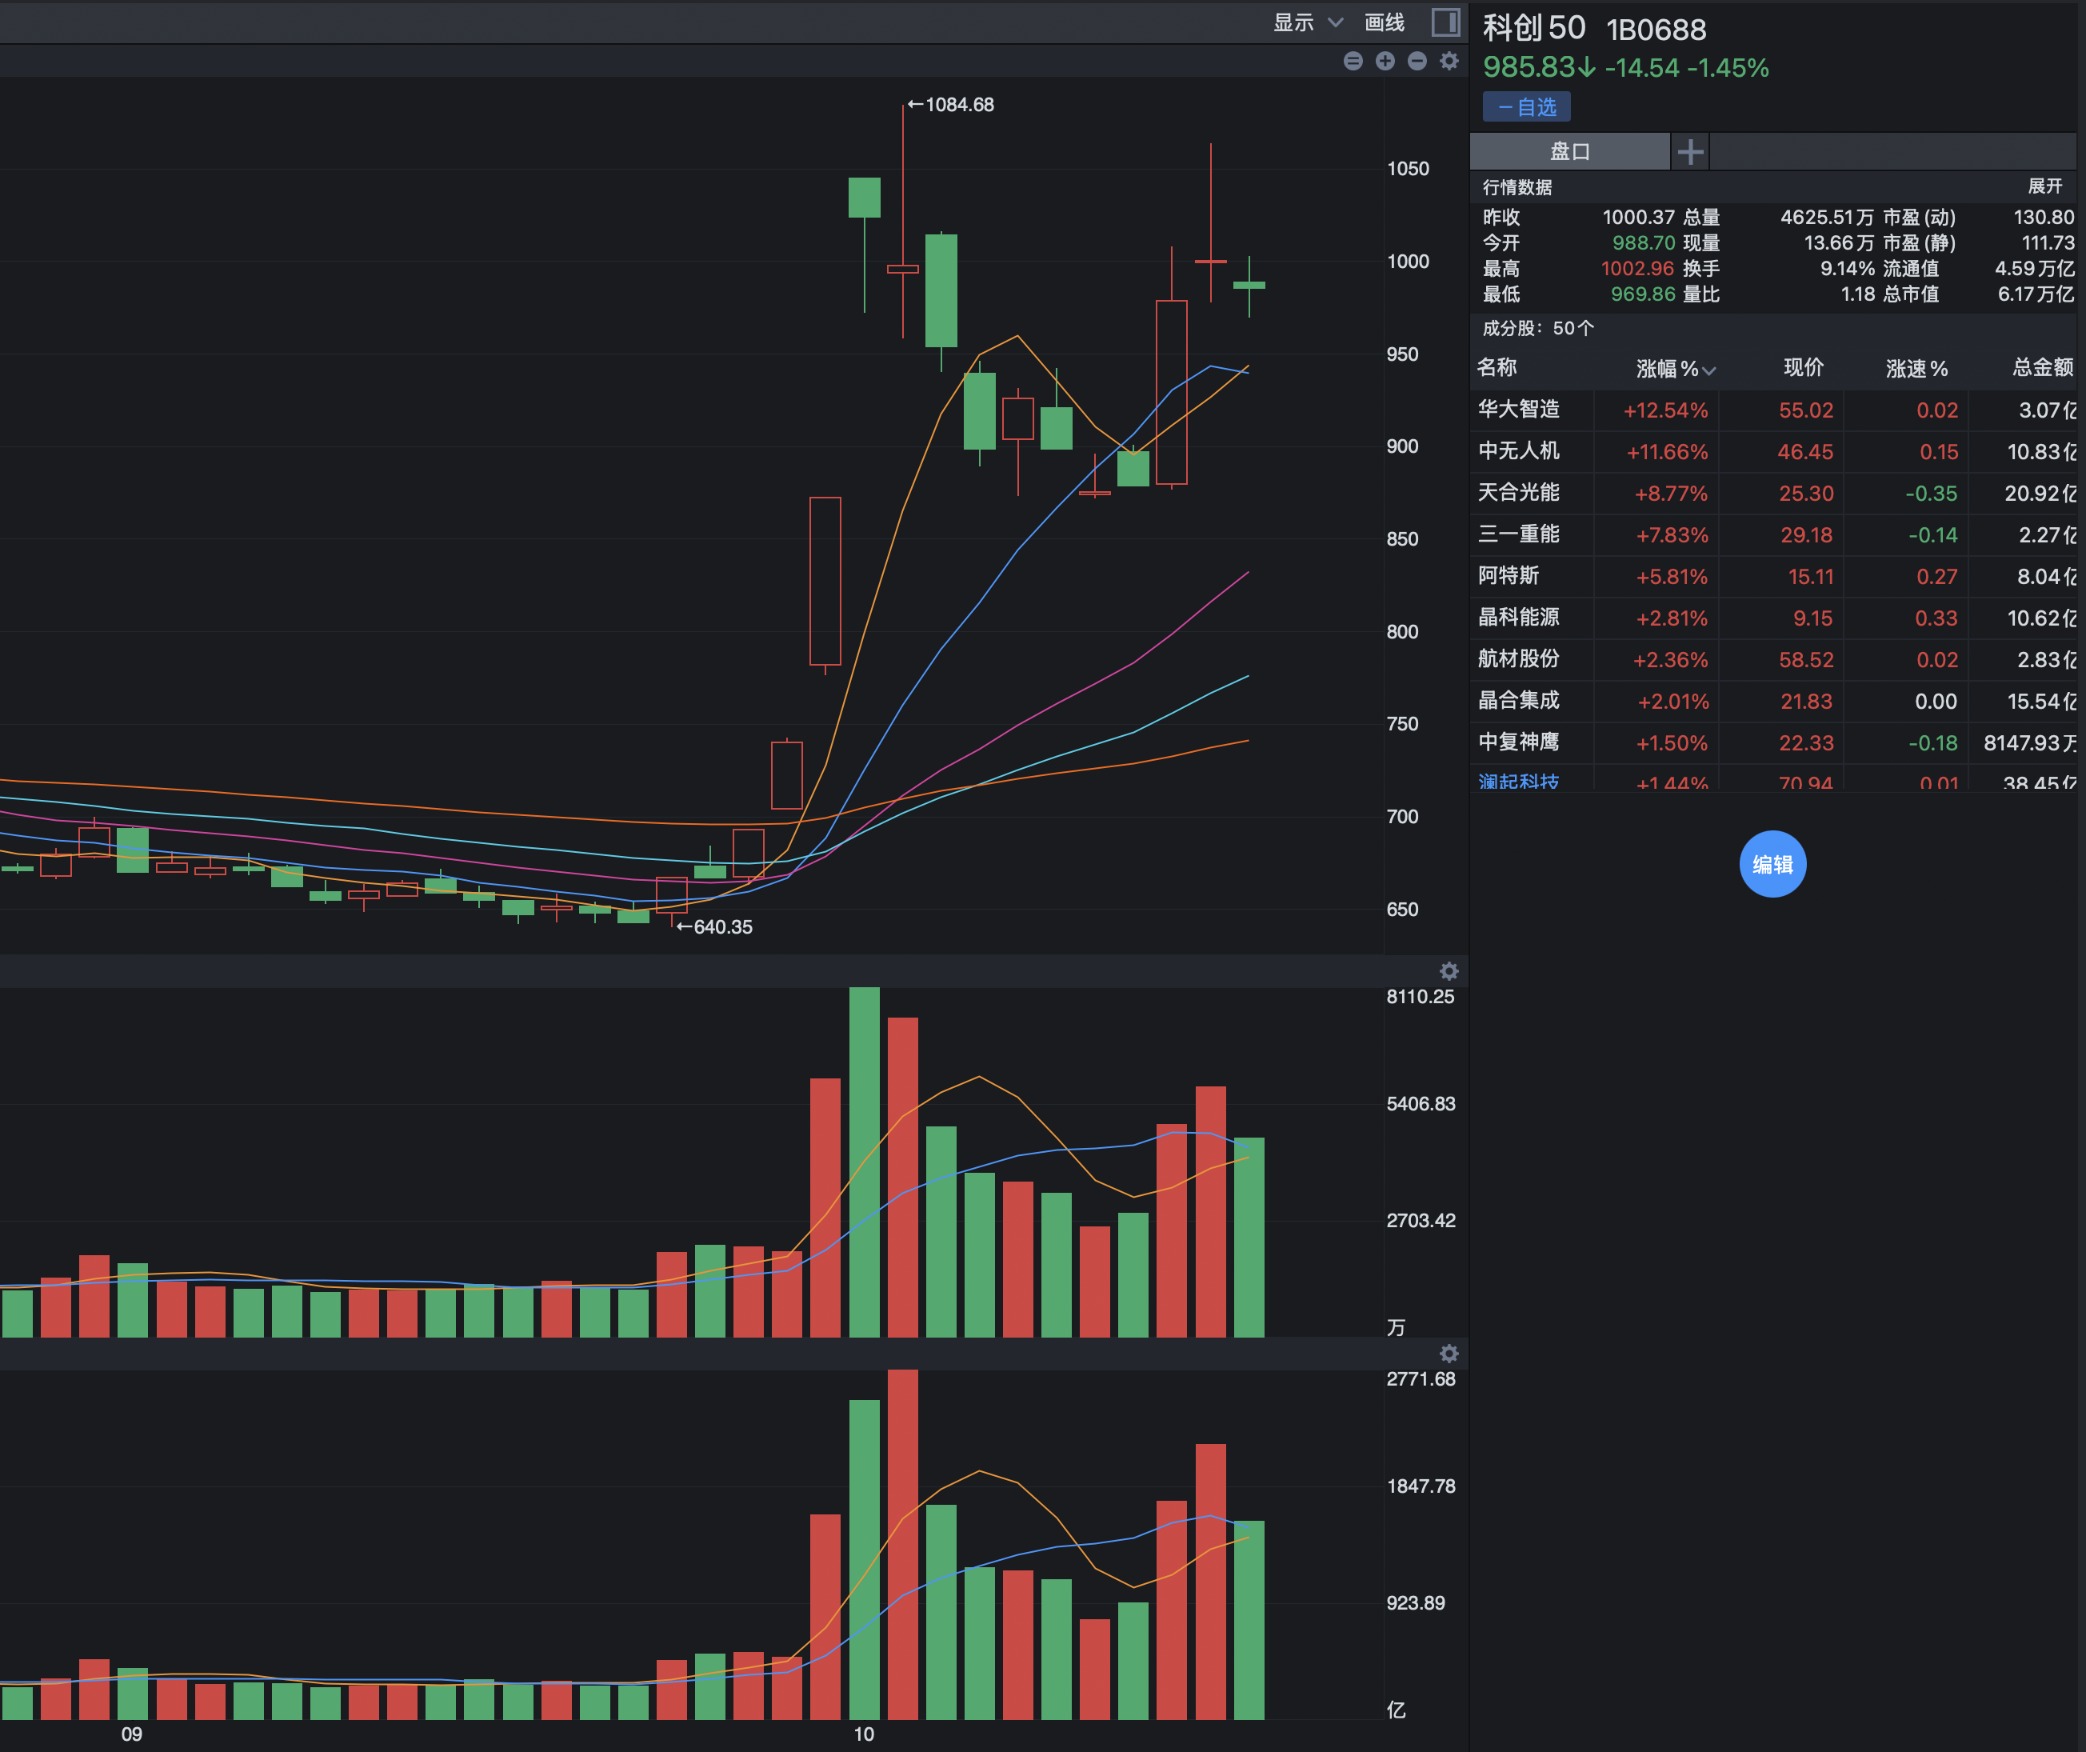2086x1752 pixels.
Task: Switch to the 盘口 tab
Action: (x=1569, y=152)
